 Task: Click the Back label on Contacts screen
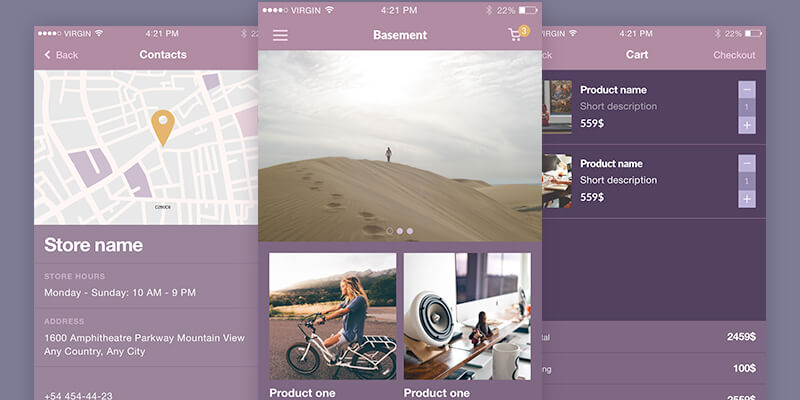67,55
